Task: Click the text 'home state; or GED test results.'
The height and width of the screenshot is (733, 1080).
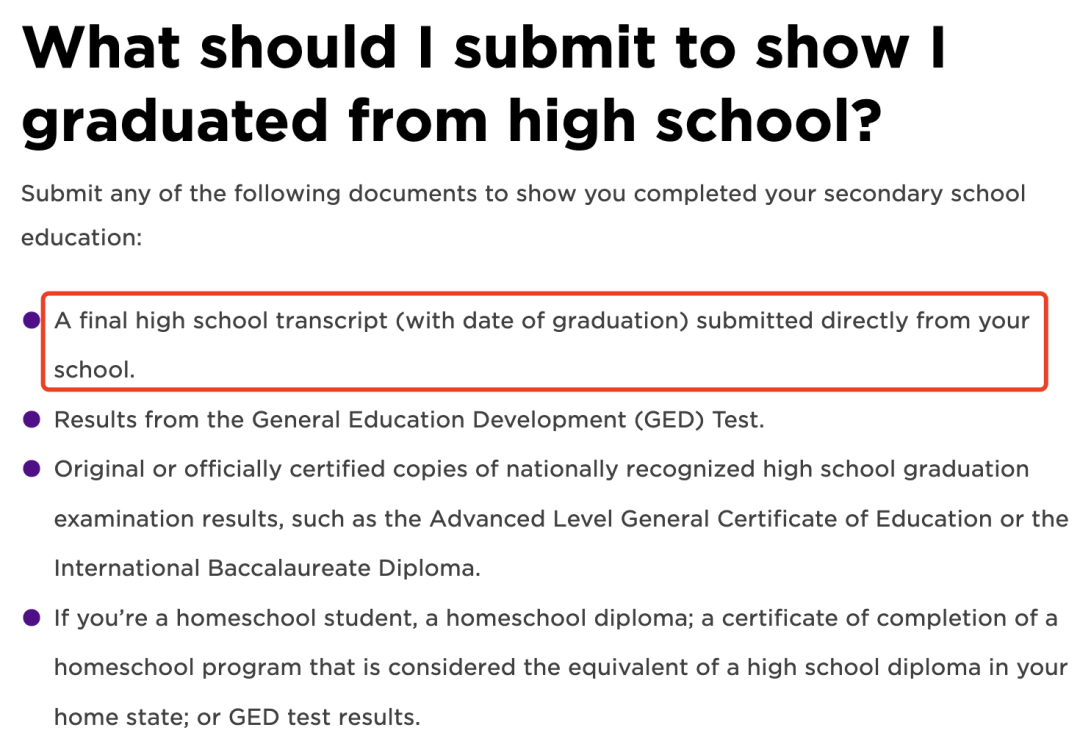Action: coord(237,717)
